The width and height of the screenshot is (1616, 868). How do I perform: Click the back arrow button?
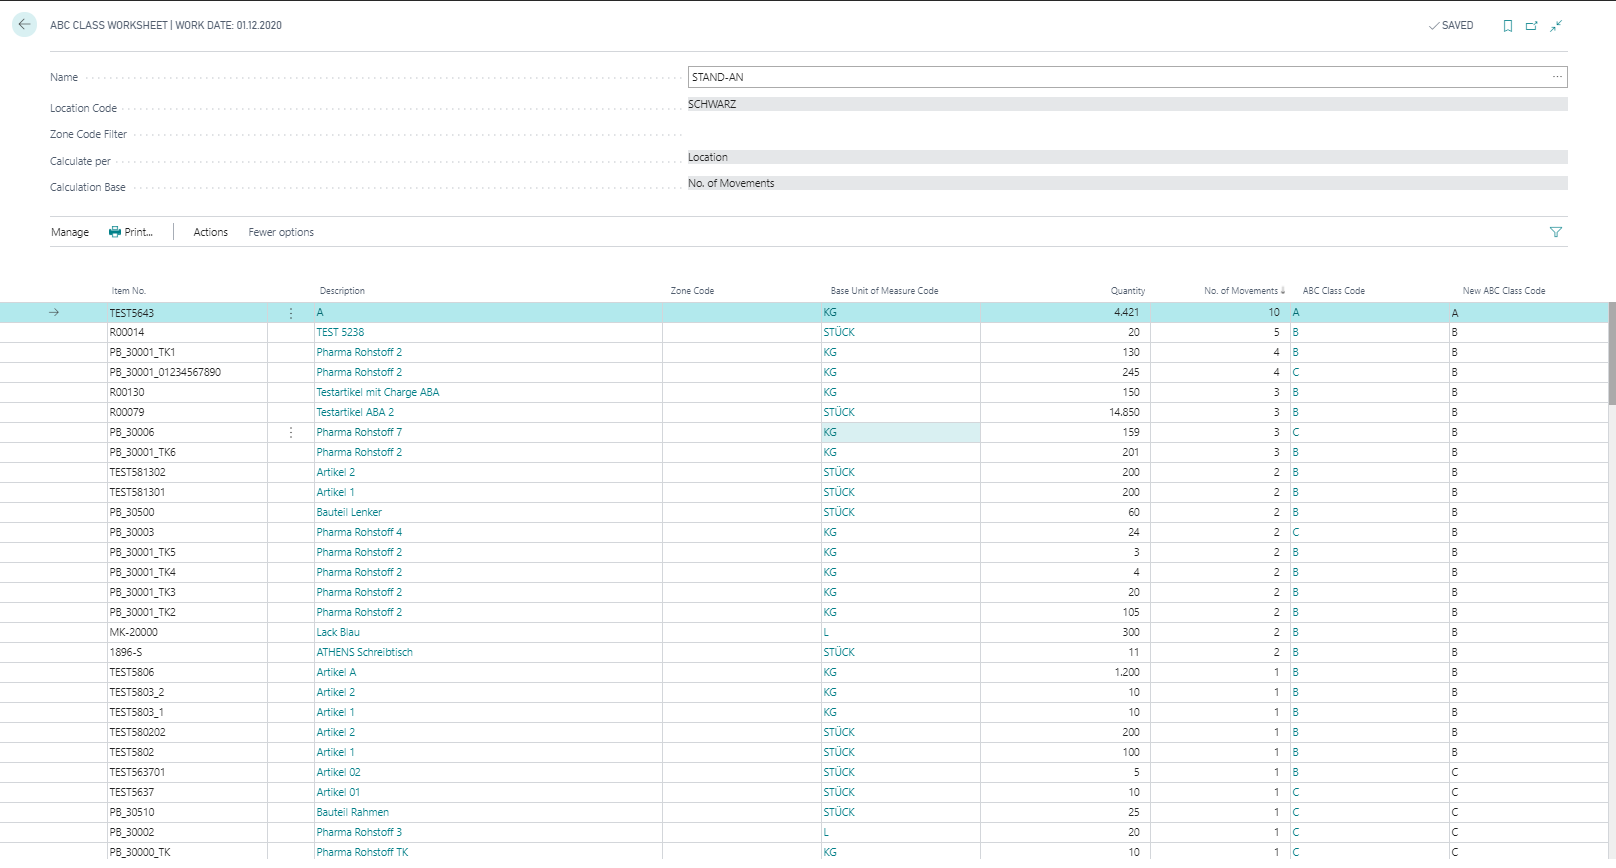[24, 25]
